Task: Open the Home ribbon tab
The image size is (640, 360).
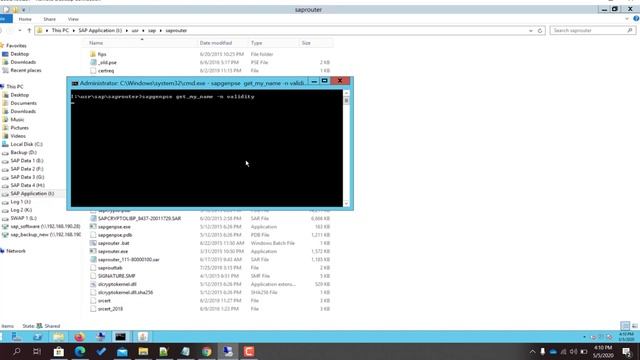Action: pyautogui.click(x=25, y=19)
